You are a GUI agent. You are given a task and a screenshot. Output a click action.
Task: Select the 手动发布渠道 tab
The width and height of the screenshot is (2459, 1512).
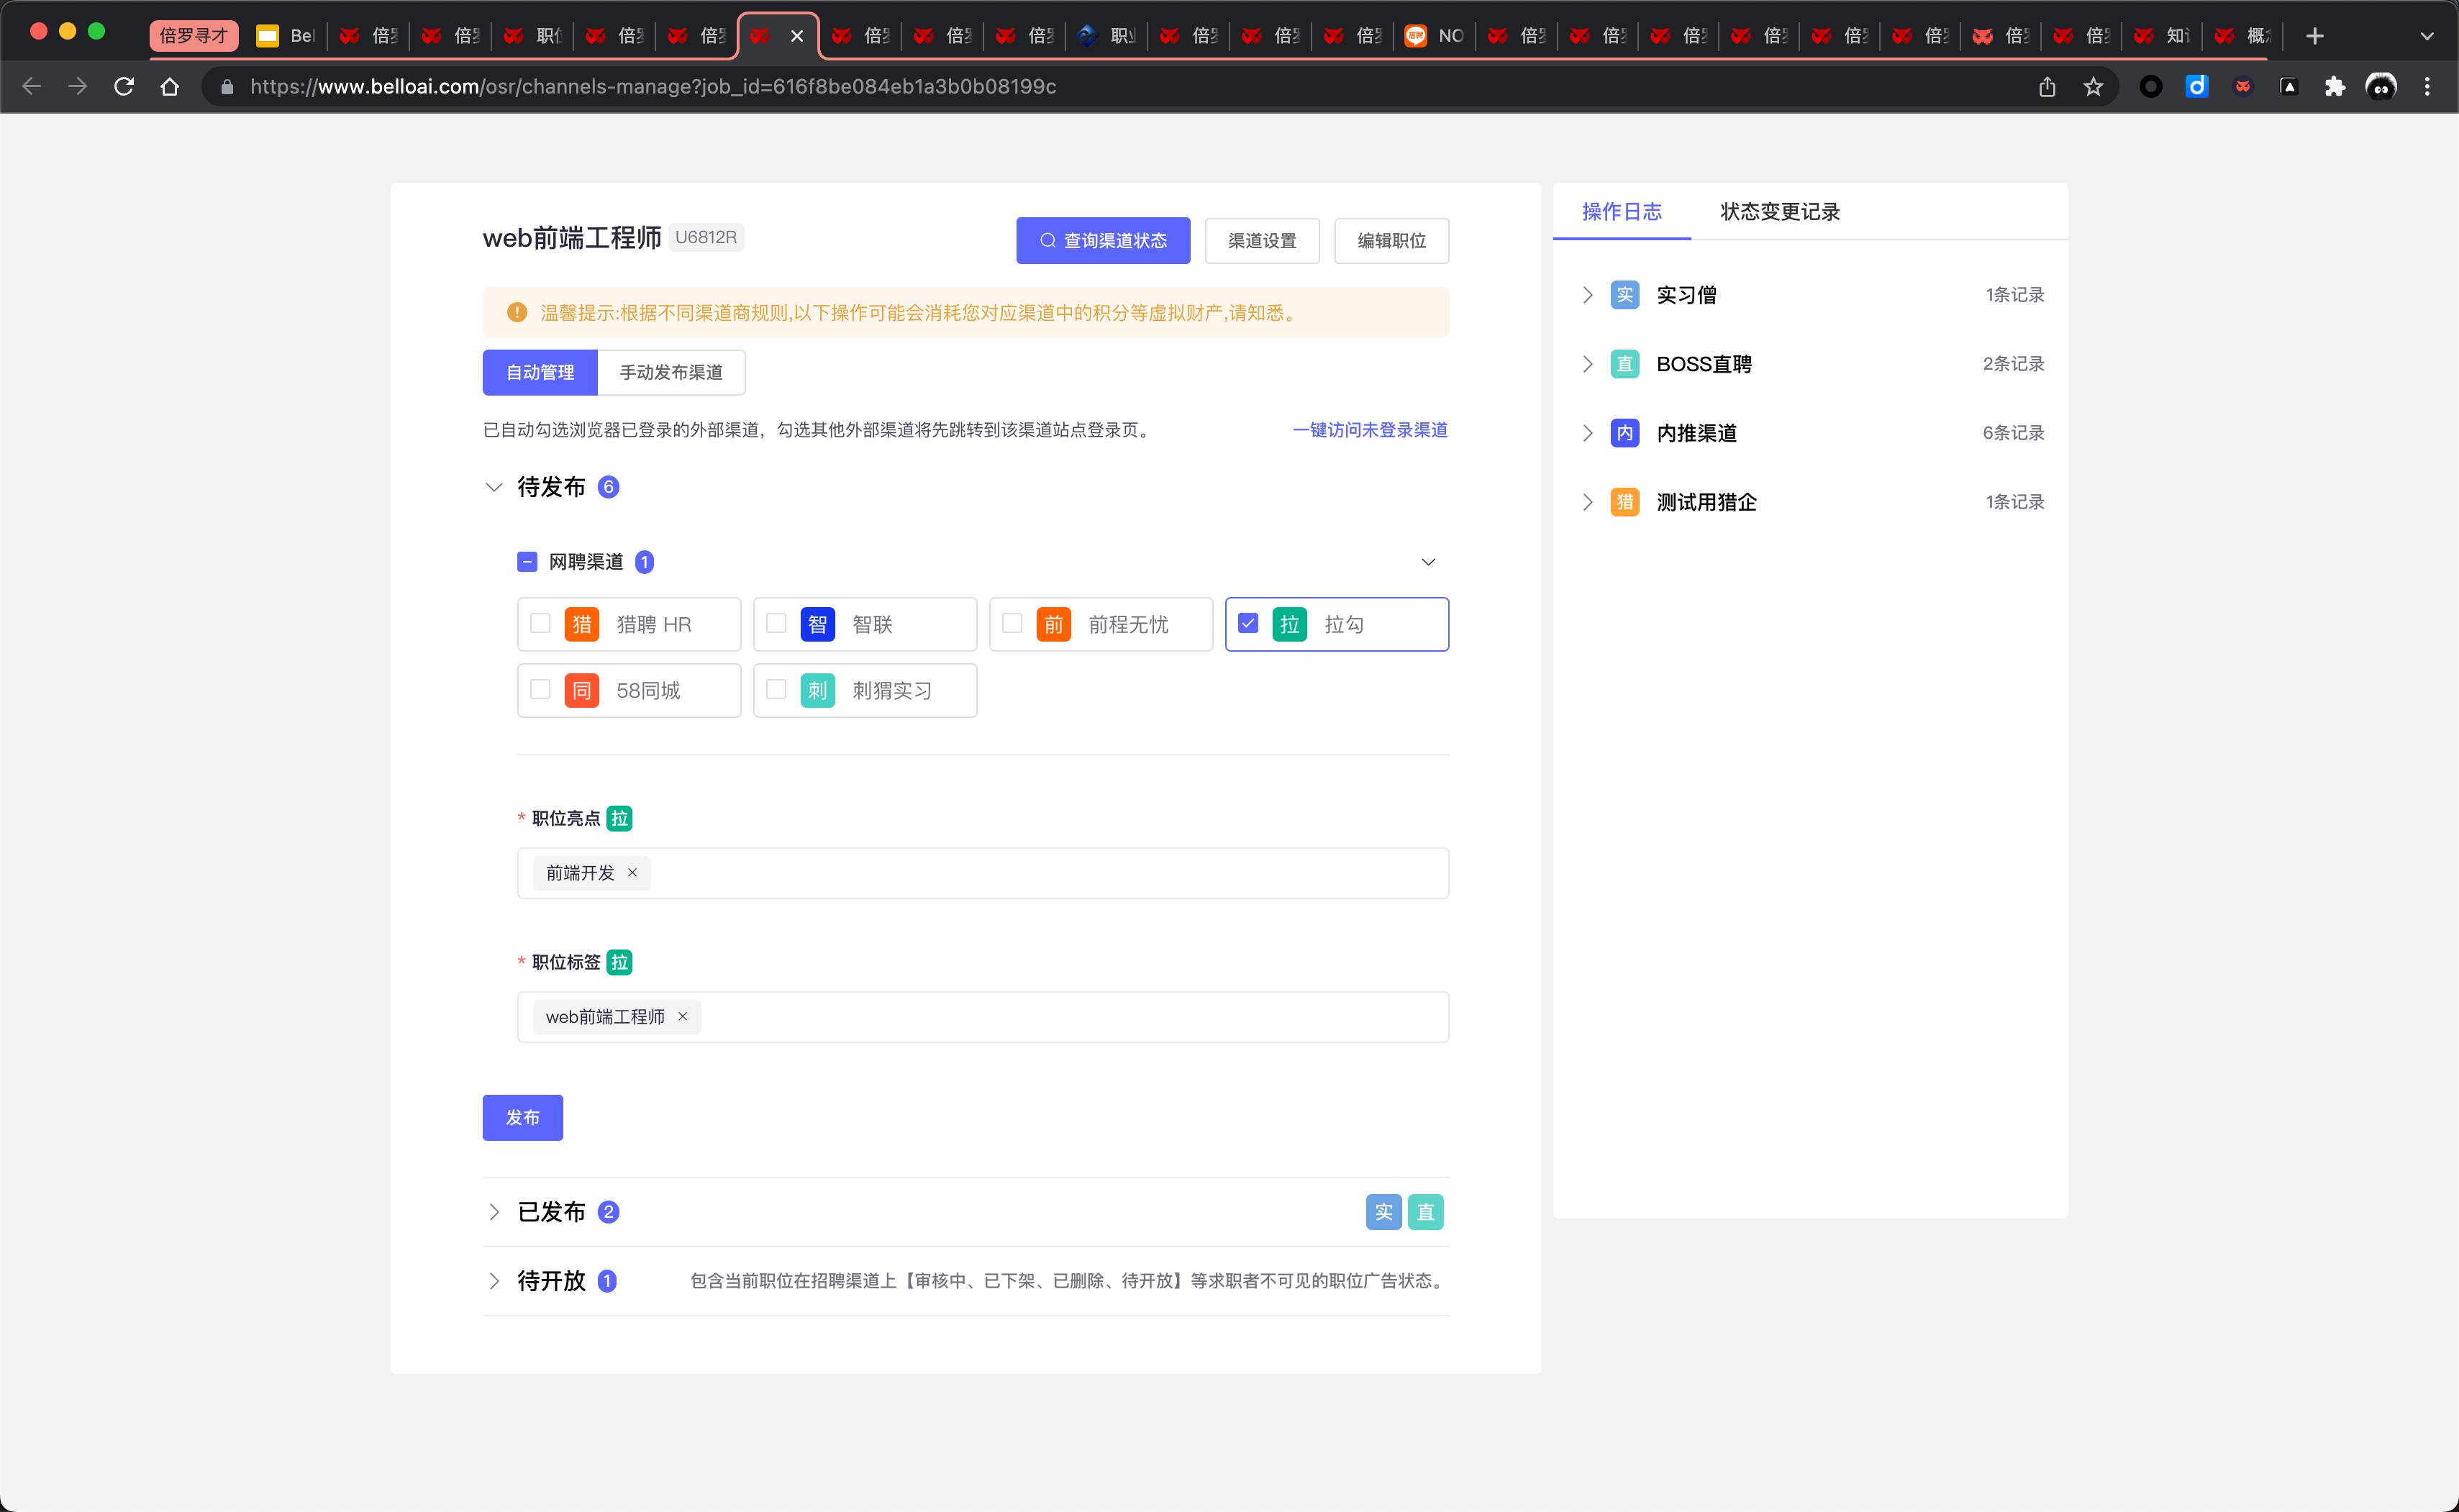671,372
